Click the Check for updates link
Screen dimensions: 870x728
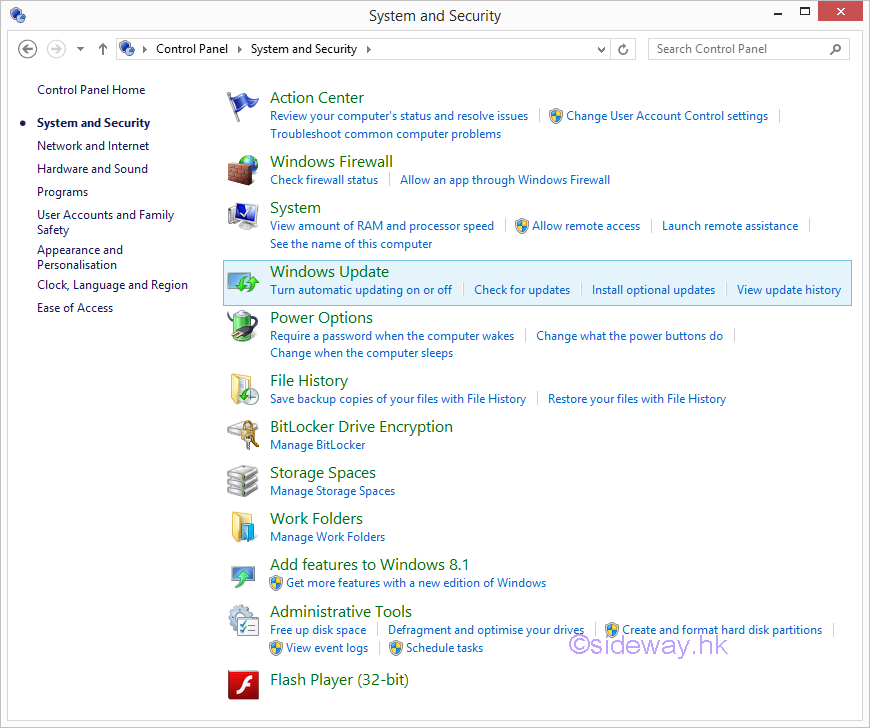coord(522,290)
